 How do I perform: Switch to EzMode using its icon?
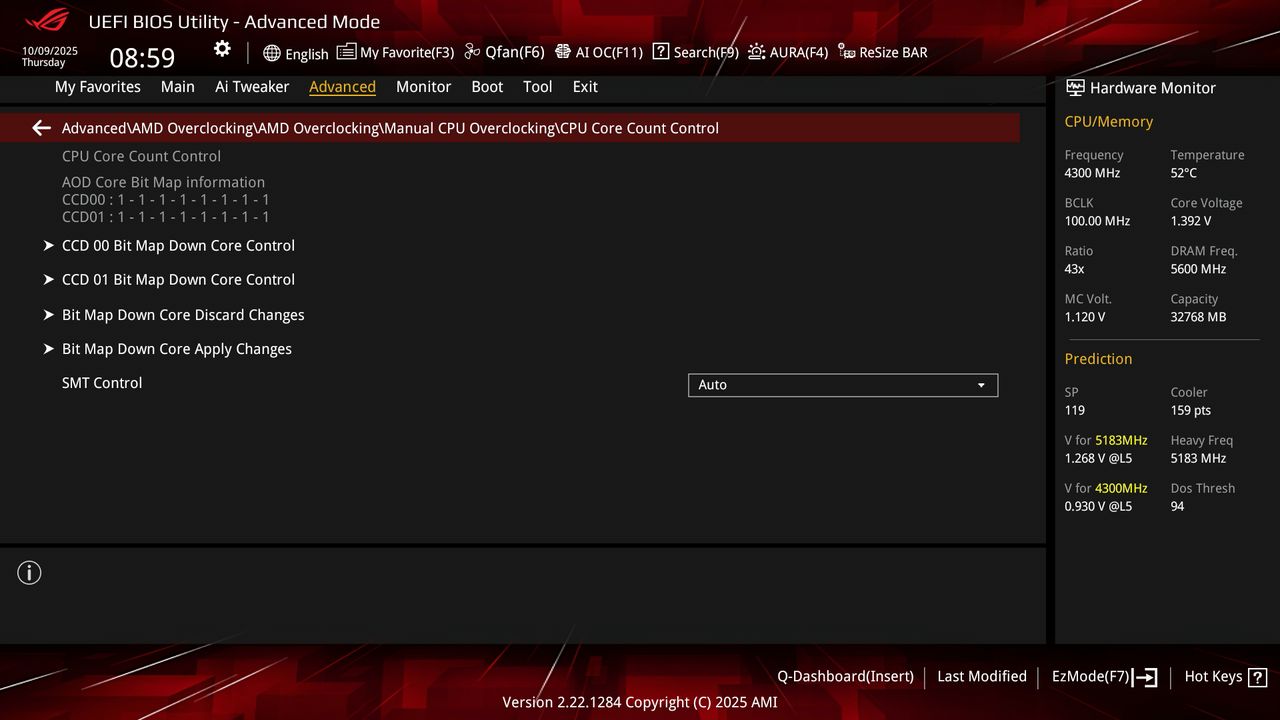pyautogui.click(x=1146, y=677)
